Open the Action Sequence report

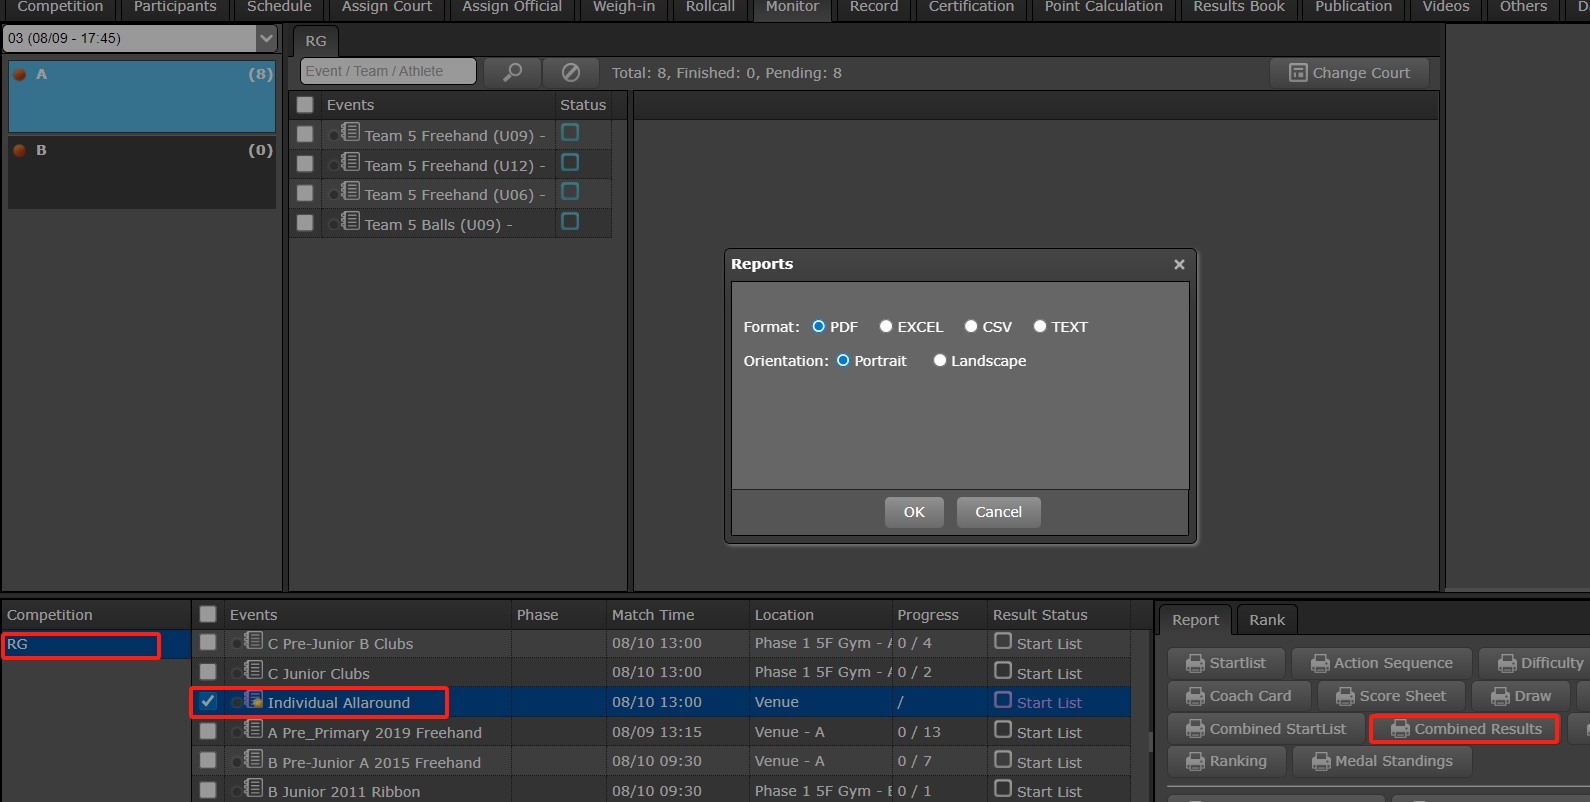pyautogui.click(x=1381, y=663)
